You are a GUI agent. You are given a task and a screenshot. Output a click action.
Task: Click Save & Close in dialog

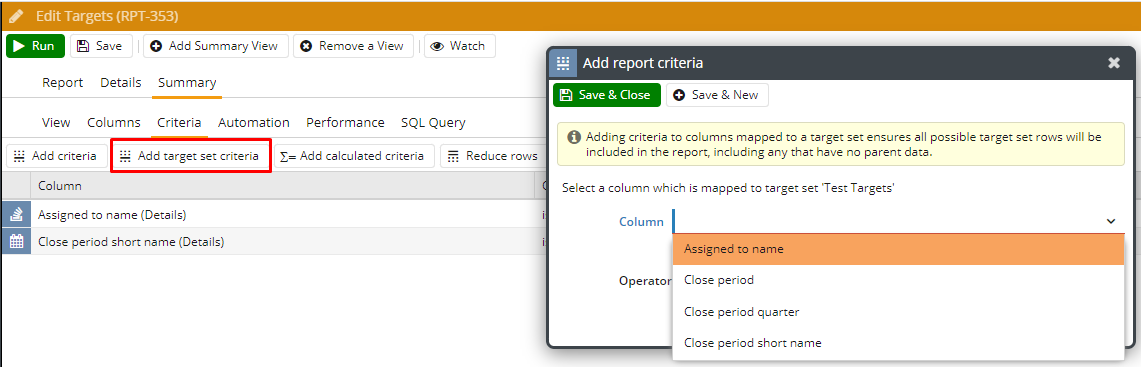[607, 95]
